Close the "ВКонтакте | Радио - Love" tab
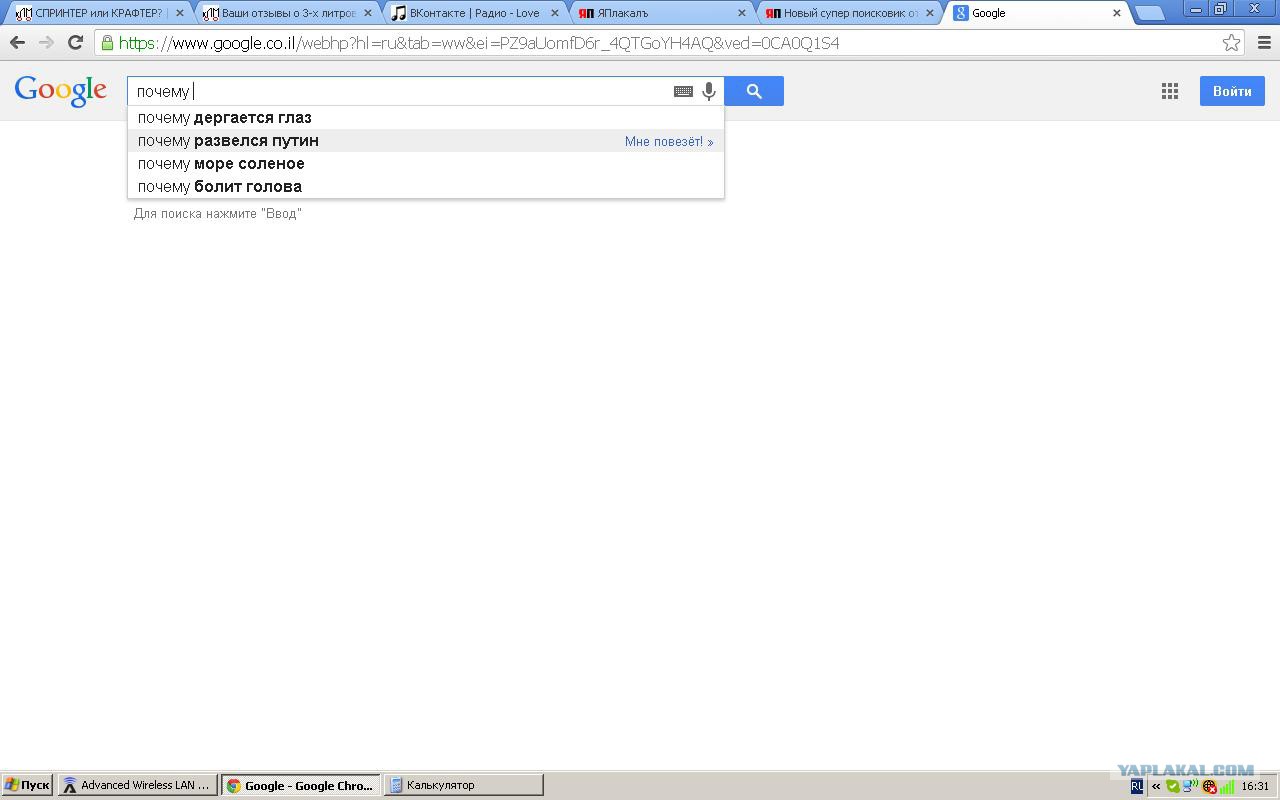This screenshot has height=800, width=1280. [555, 13]
